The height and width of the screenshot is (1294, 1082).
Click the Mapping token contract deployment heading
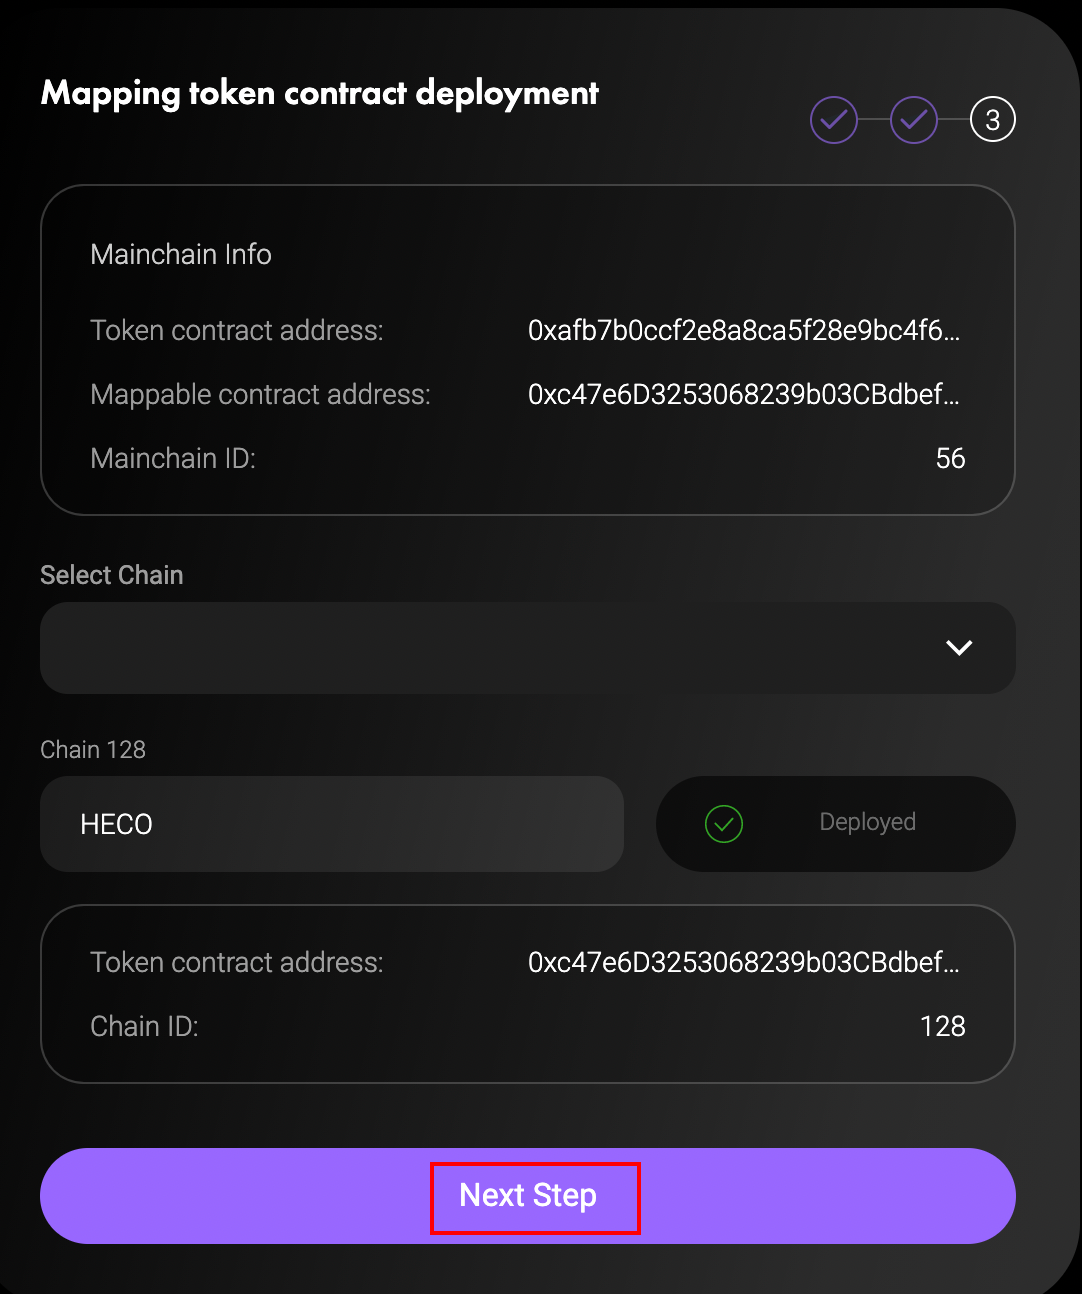(x=320, y=93)
